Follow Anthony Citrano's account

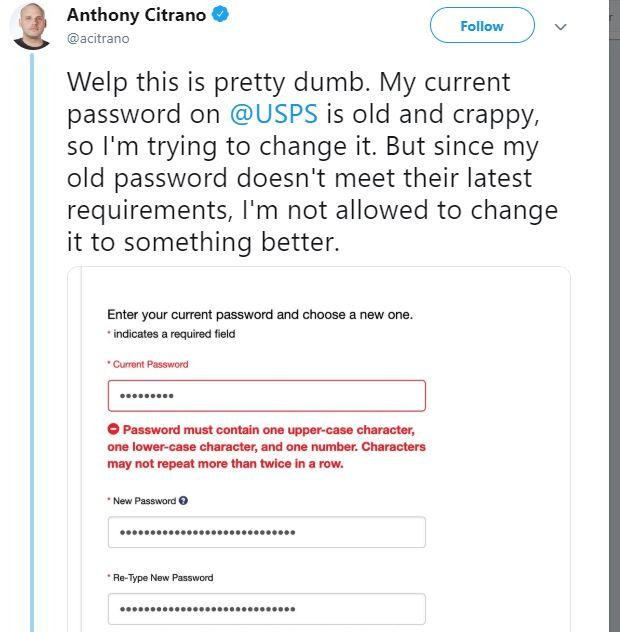482,26
